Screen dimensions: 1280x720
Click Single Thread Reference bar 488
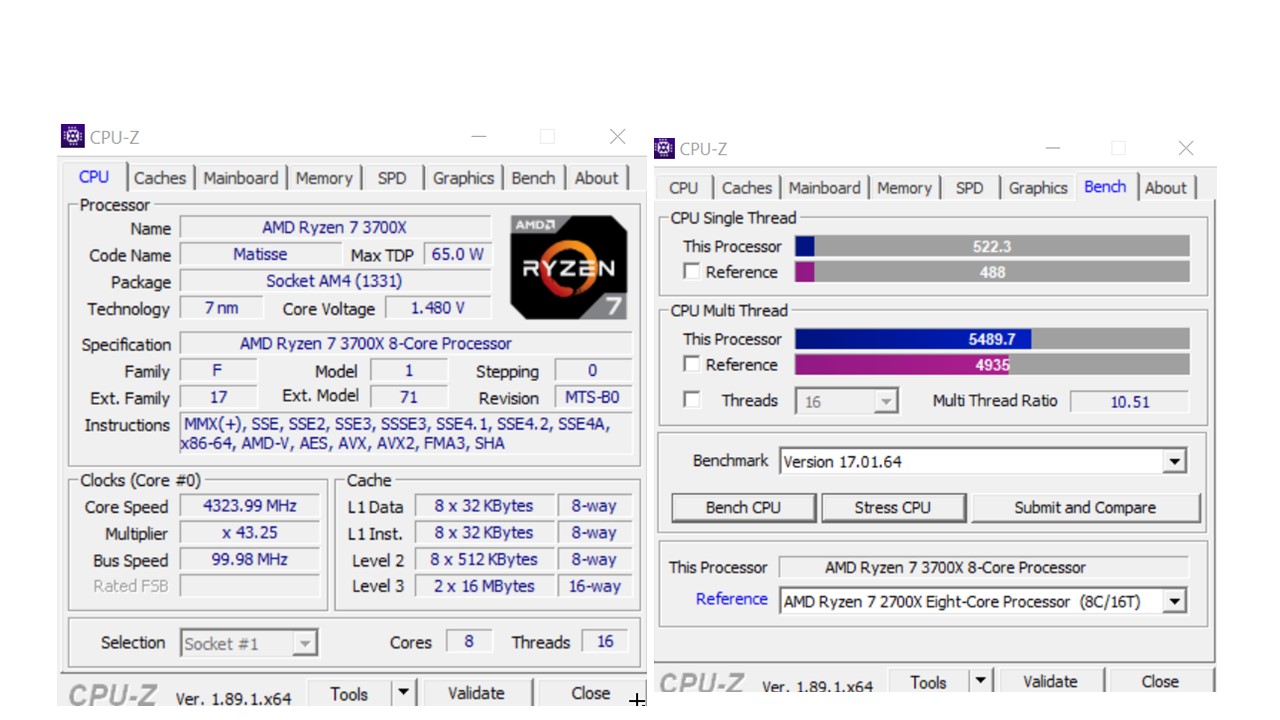point(992,272)
